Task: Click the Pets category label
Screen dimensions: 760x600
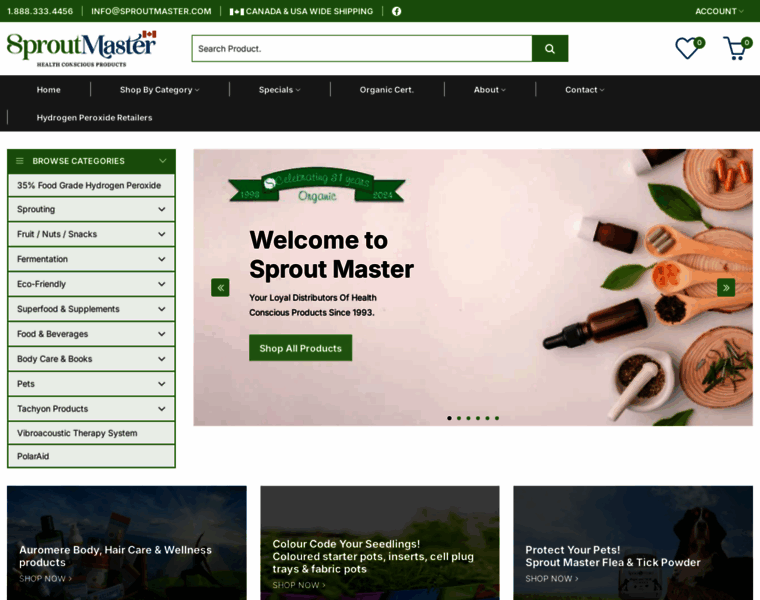Action: tap(26, 384)
